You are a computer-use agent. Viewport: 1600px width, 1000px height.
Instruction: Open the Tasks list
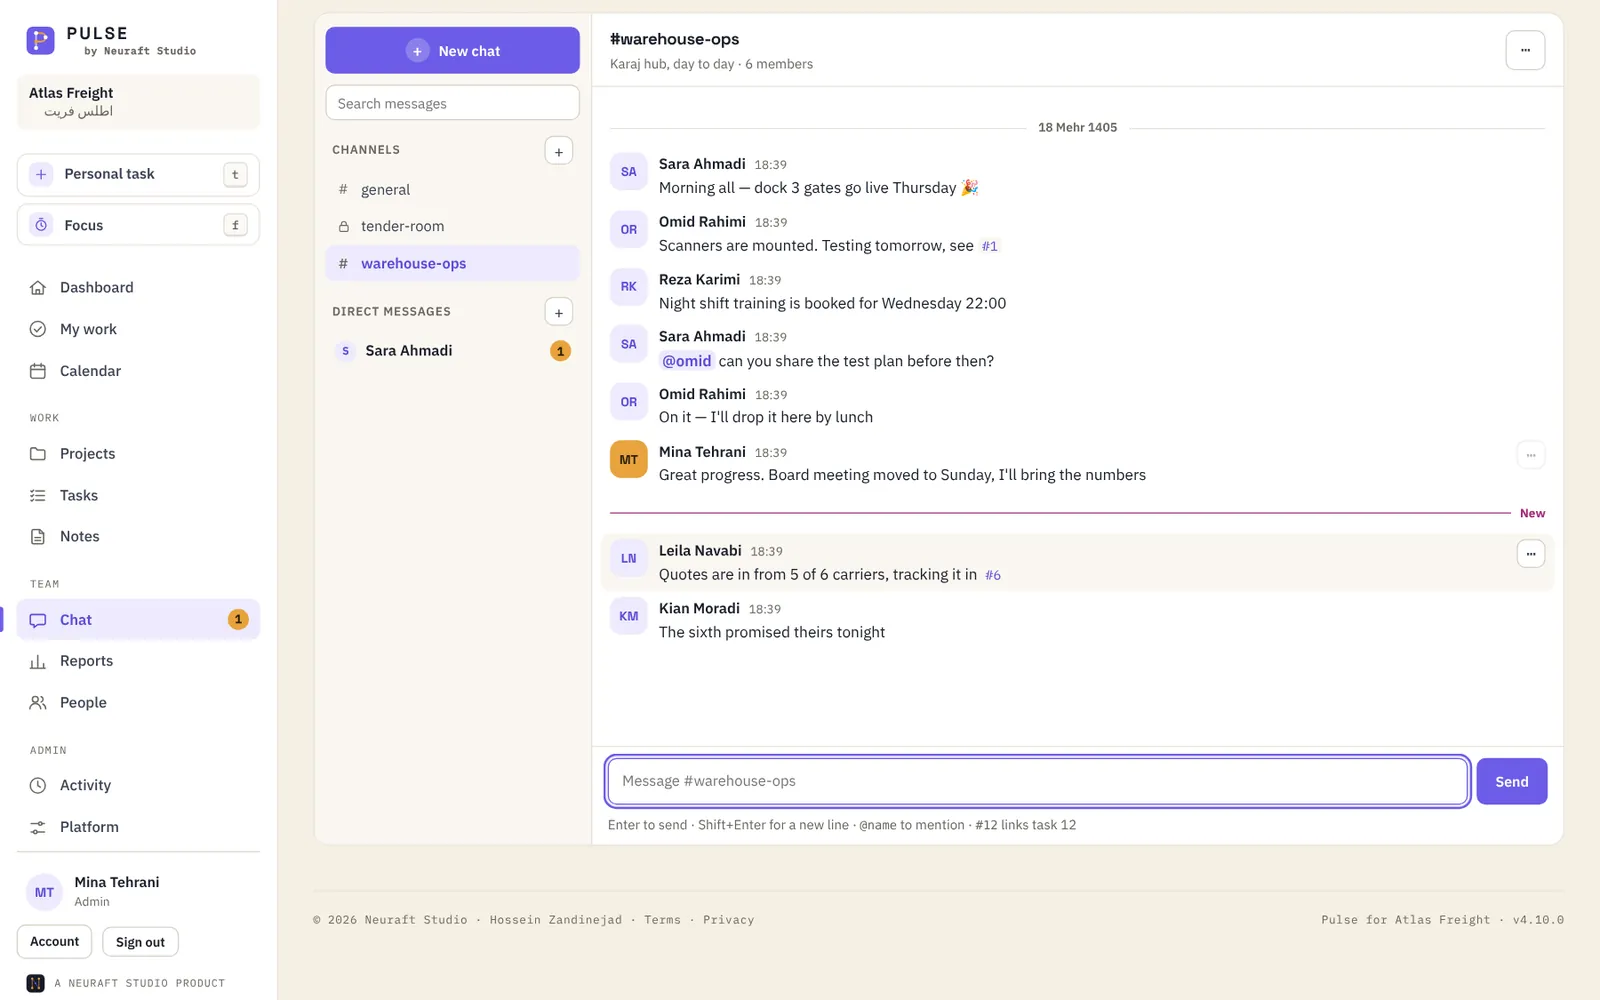coord(138,495)
